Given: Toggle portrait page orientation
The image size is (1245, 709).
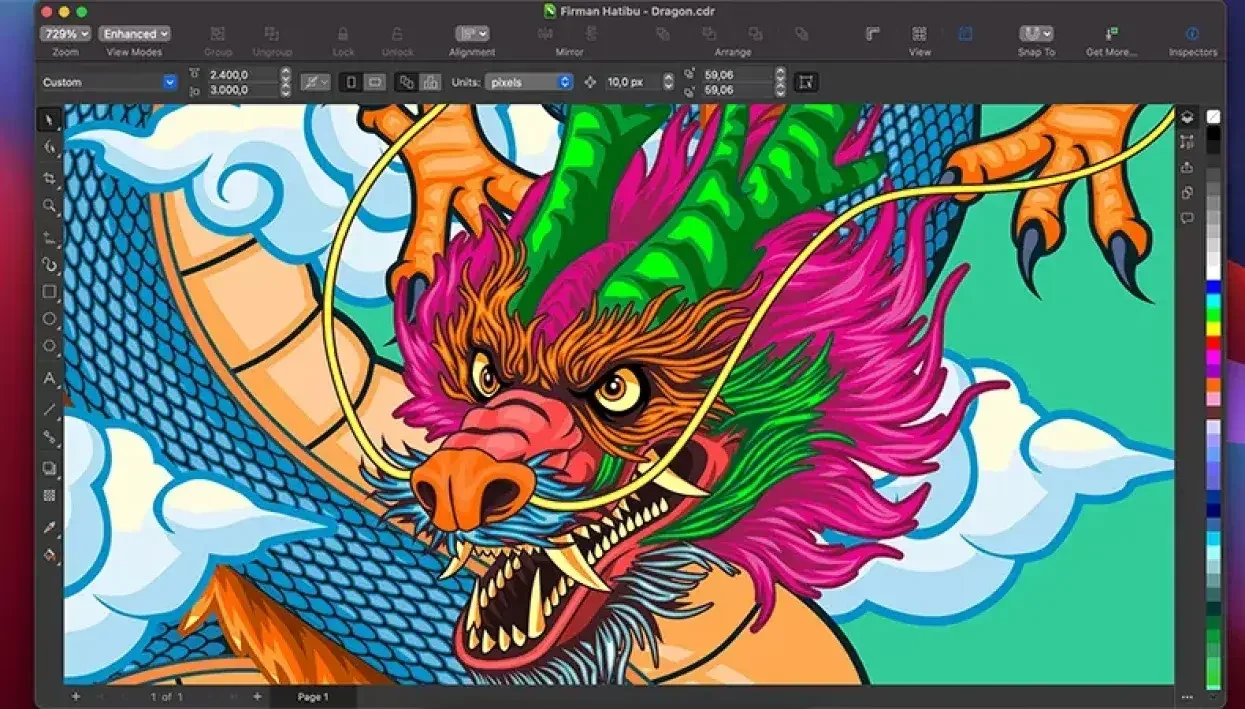Looking at the screenshot, I should coord(351,82).
